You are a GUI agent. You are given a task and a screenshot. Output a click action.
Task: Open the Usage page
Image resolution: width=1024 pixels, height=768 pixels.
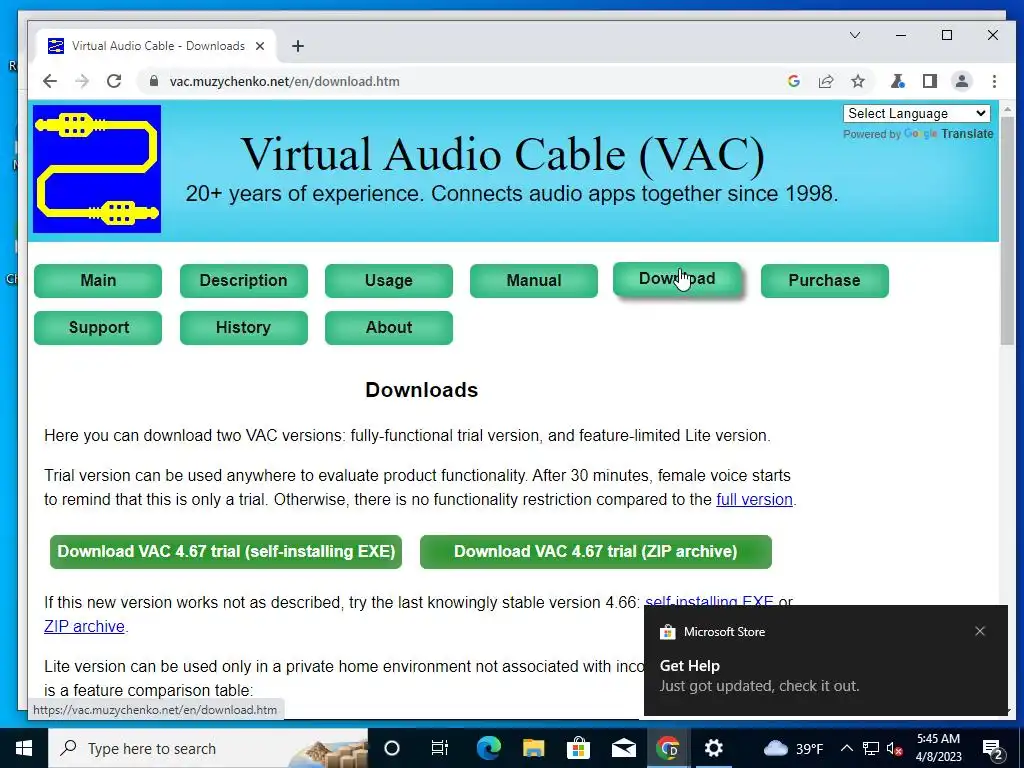(389, 280)
